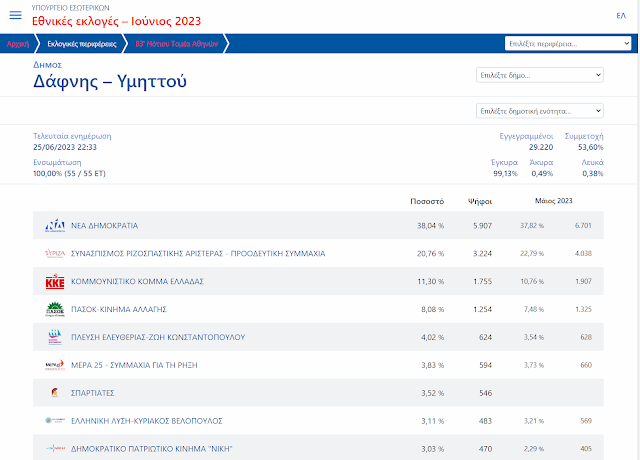Click the KKE party logo
This screenshot has width=640, height=460.
coord(55,281)
